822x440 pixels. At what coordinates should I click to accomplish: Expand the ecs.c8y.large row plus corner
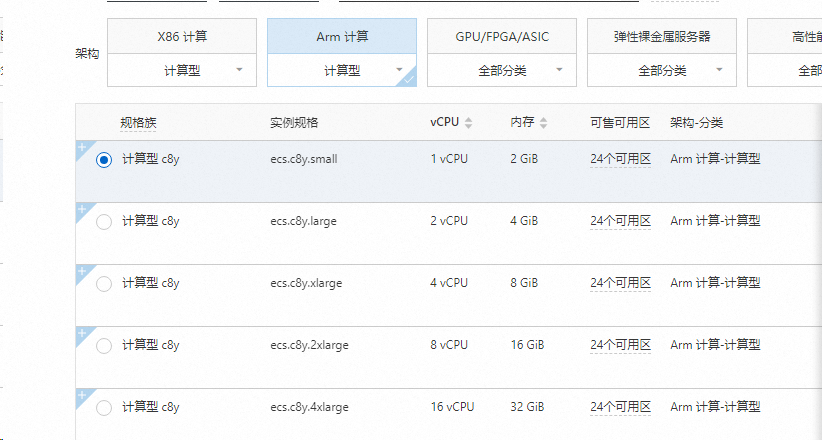[81, 209]
